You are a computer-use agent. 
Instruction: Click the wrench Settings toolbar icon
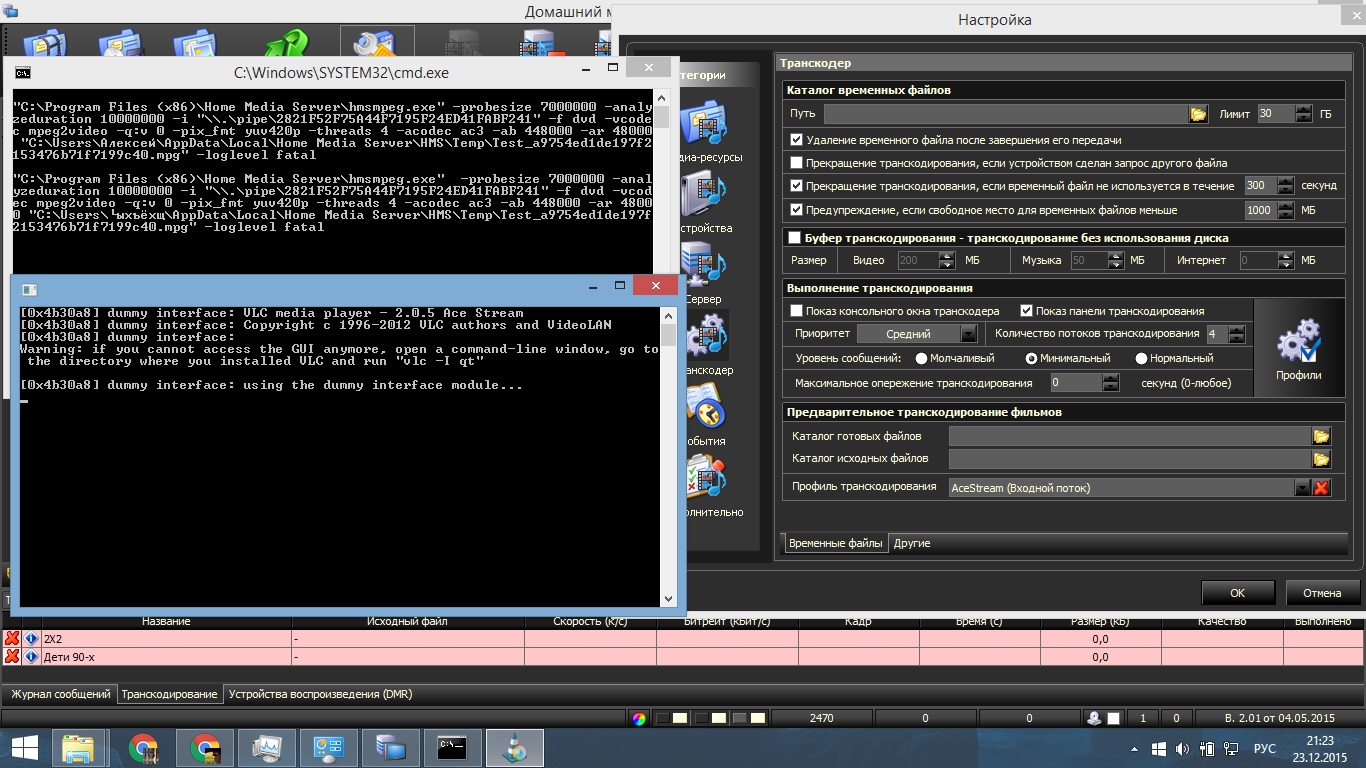pyautogui.click(x=377, y=42)
